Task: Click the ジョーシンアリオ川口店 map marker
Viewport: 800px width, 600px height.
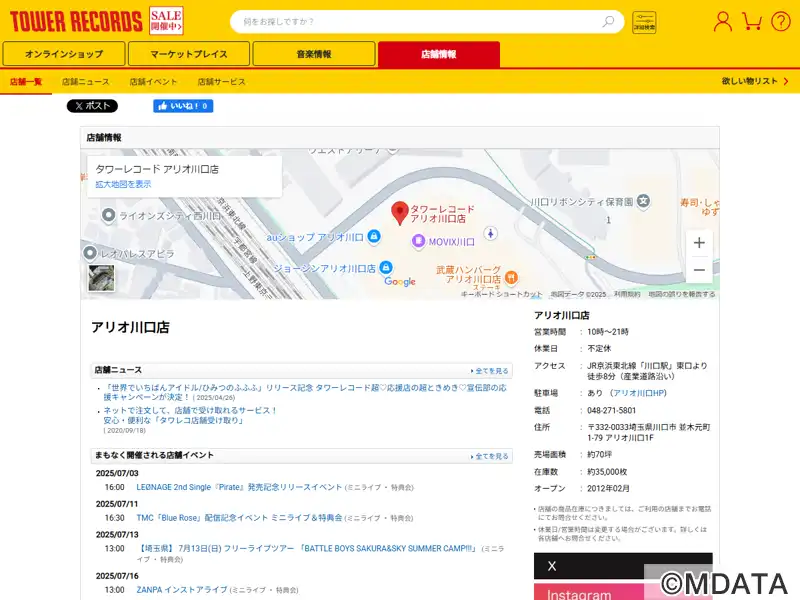Action: click(386, 267)
